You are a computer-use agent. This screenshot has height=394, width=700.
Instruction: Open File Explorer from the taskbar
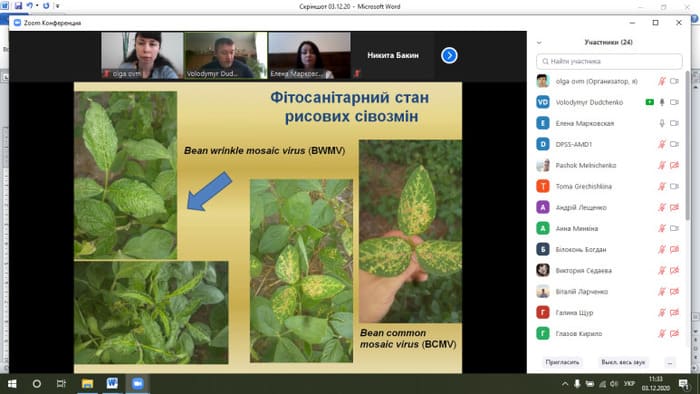[x=88, y=384]
